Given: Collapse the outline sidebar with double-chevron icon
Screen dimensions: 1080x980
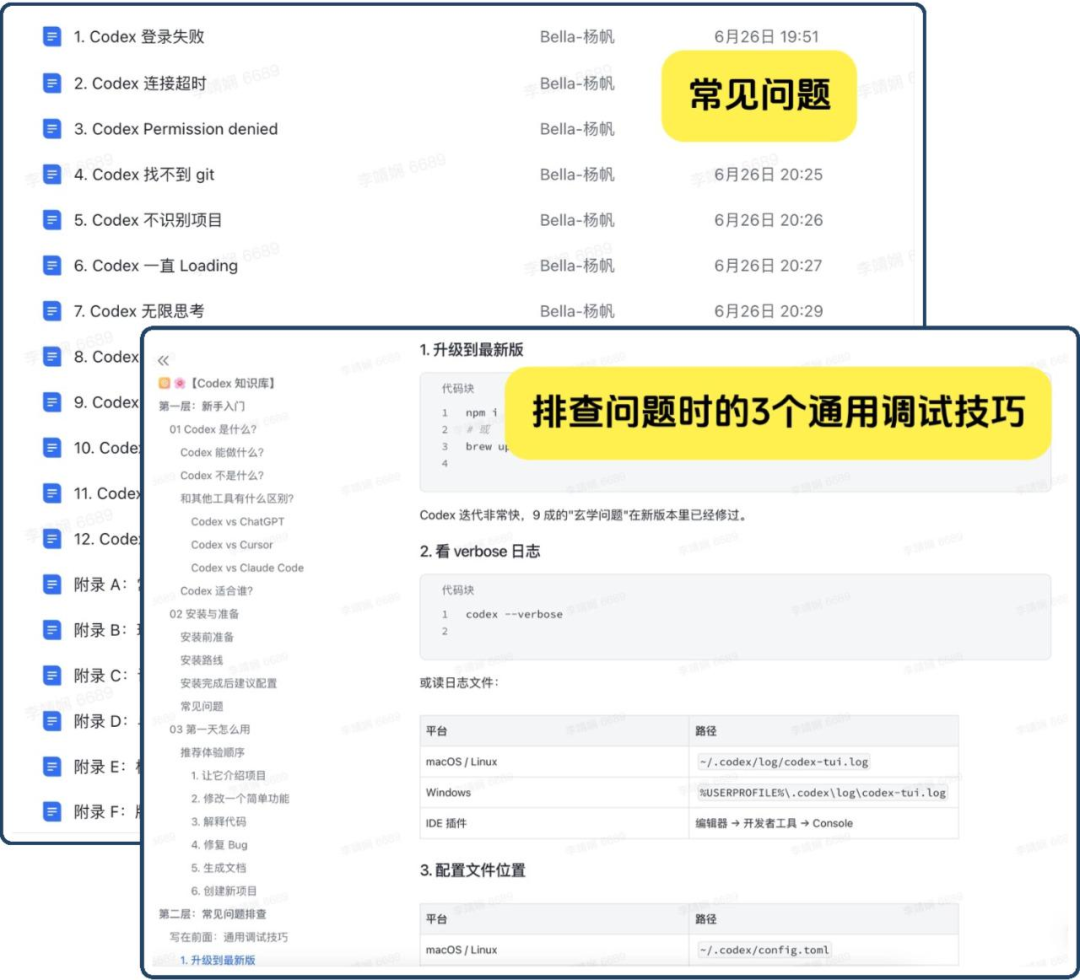Looking at the screenshot, I should click(x=163, y=360).
